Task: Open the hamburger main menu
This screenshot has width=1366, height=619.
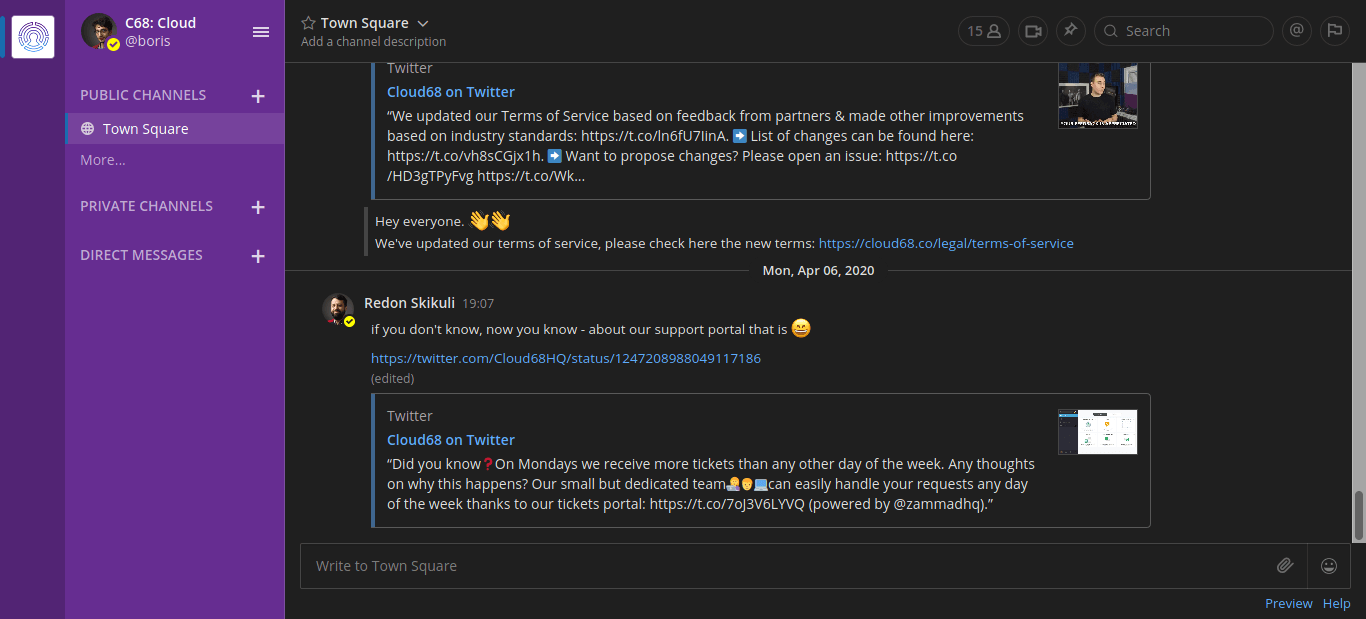Action: [x=261, y=32]
